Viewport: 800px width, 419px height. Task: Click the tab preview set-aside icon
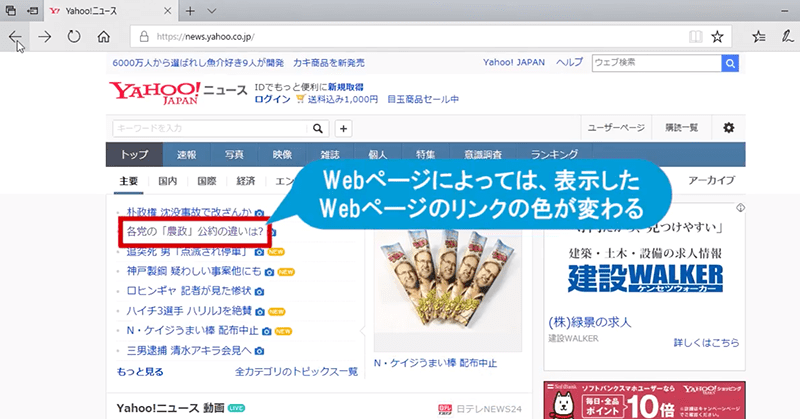click(10, 10)
